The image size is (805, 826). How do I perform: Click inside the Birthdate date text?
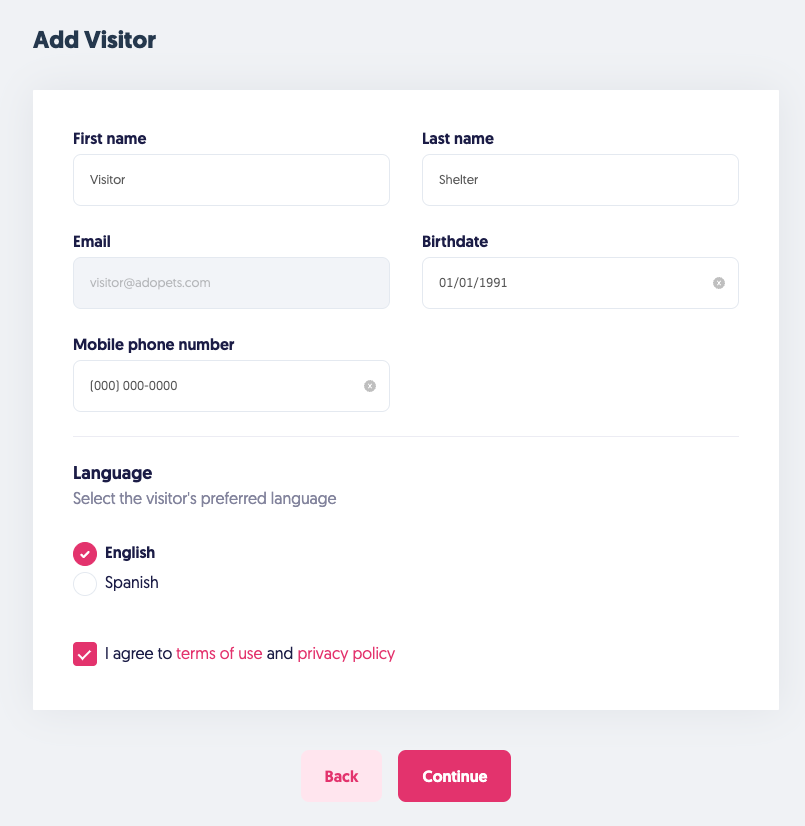tap(474, 283)
